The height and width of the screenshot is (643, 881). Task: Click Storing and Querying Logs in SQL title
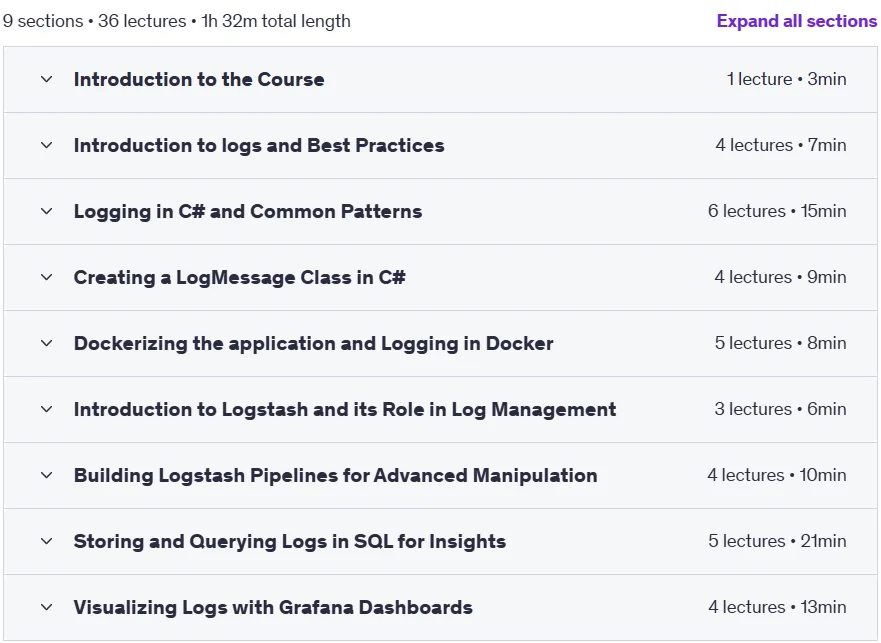[x=290, y=541]
